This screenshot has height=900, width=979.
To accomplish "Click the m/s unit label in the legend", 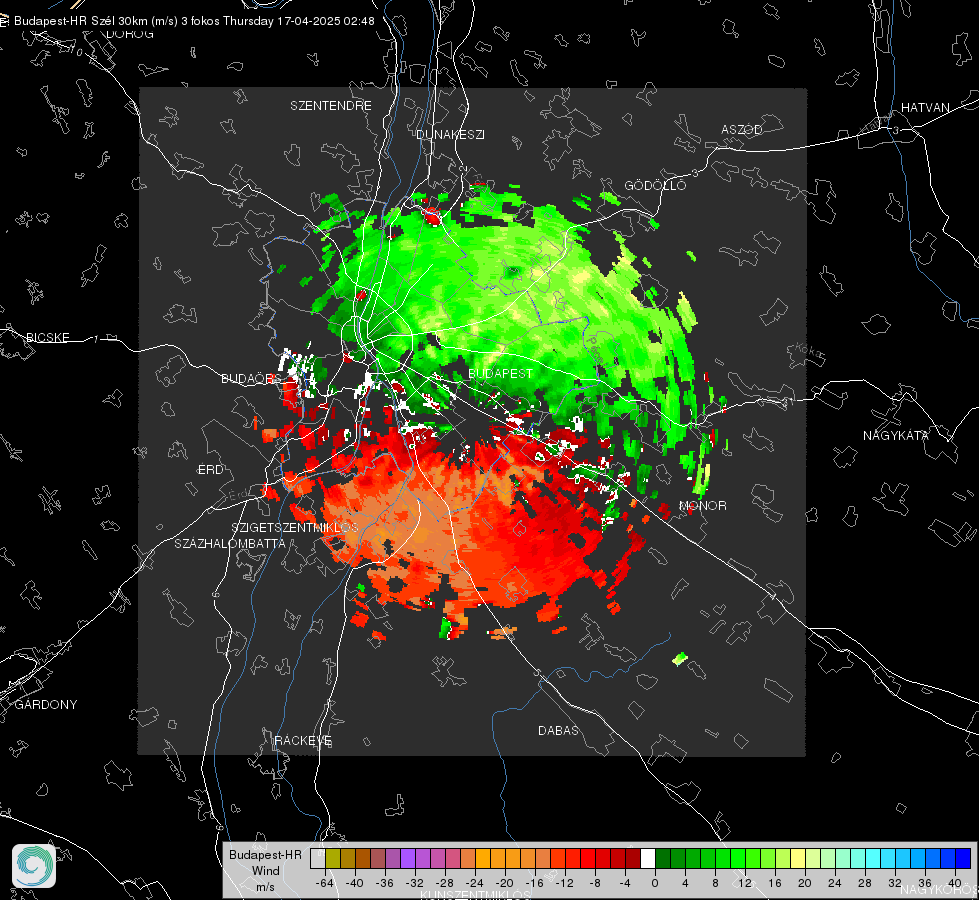I will pyautogui.click(x=265, y=887).
